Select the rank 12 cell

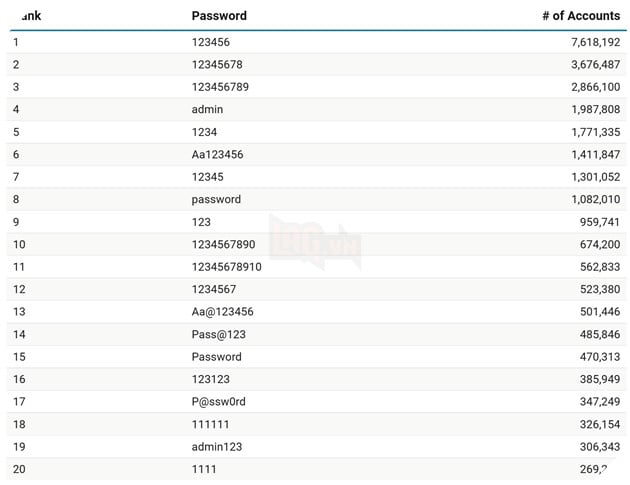point(19,289)
